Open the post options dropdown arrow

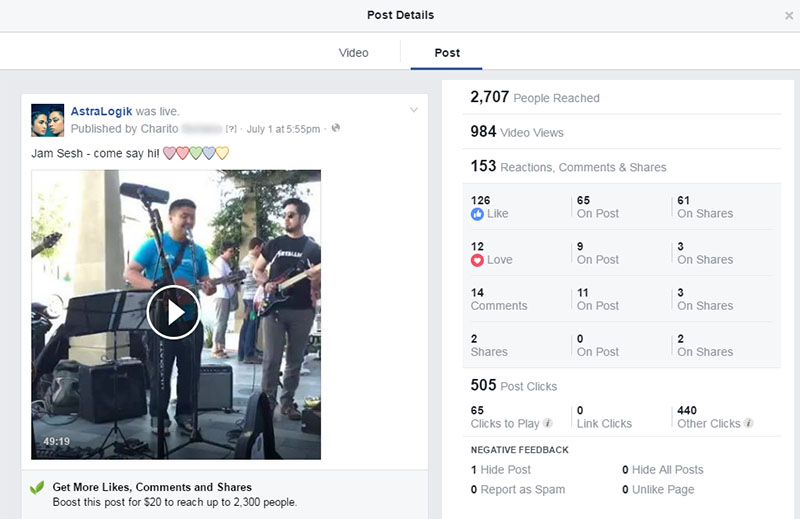tap(414, 110)
